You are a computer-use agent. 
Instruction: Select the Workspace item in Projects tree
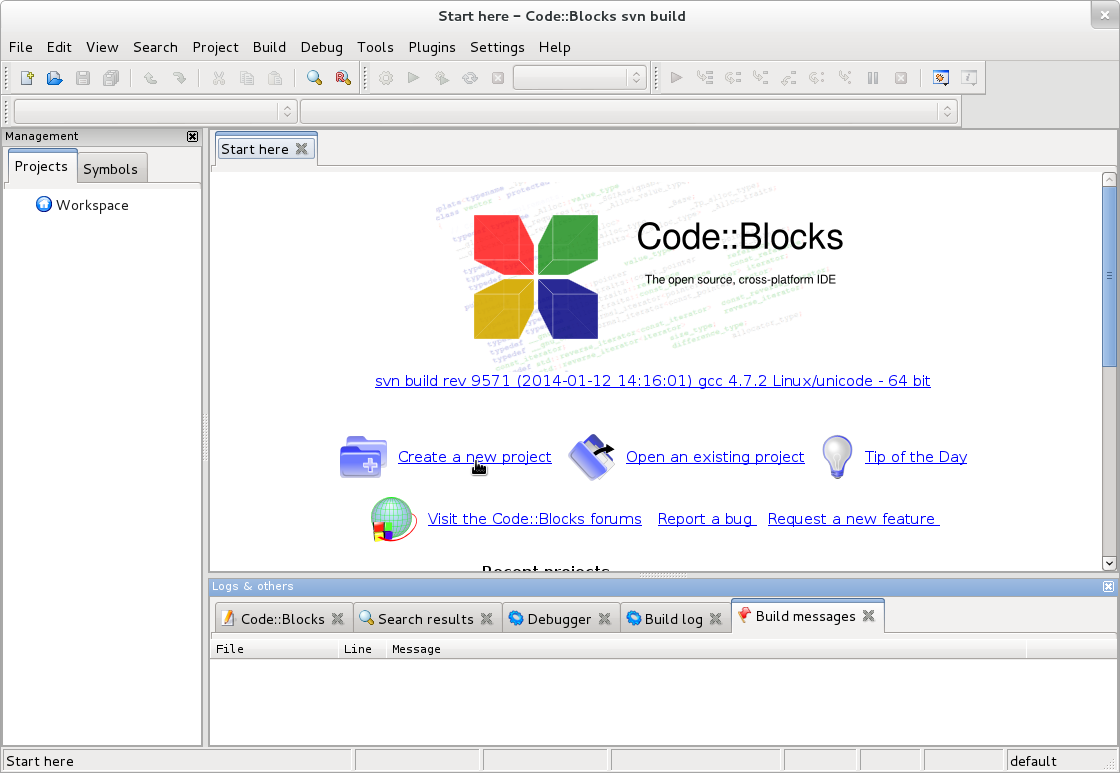pos(93,205)
